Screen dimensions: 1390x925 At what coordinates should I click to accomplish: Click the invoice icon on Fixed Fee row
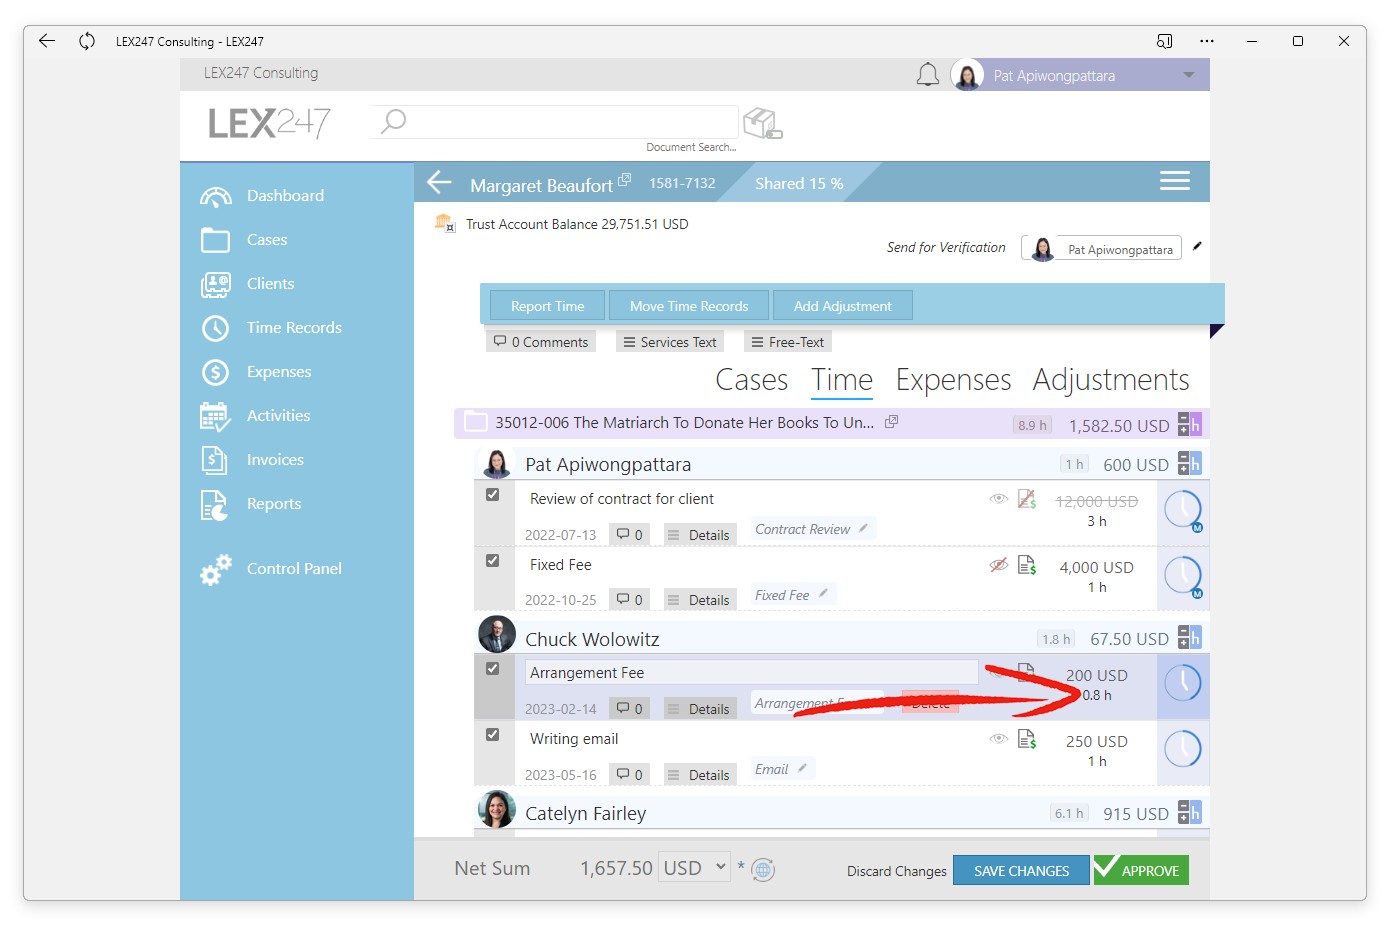click(1027, 565)
